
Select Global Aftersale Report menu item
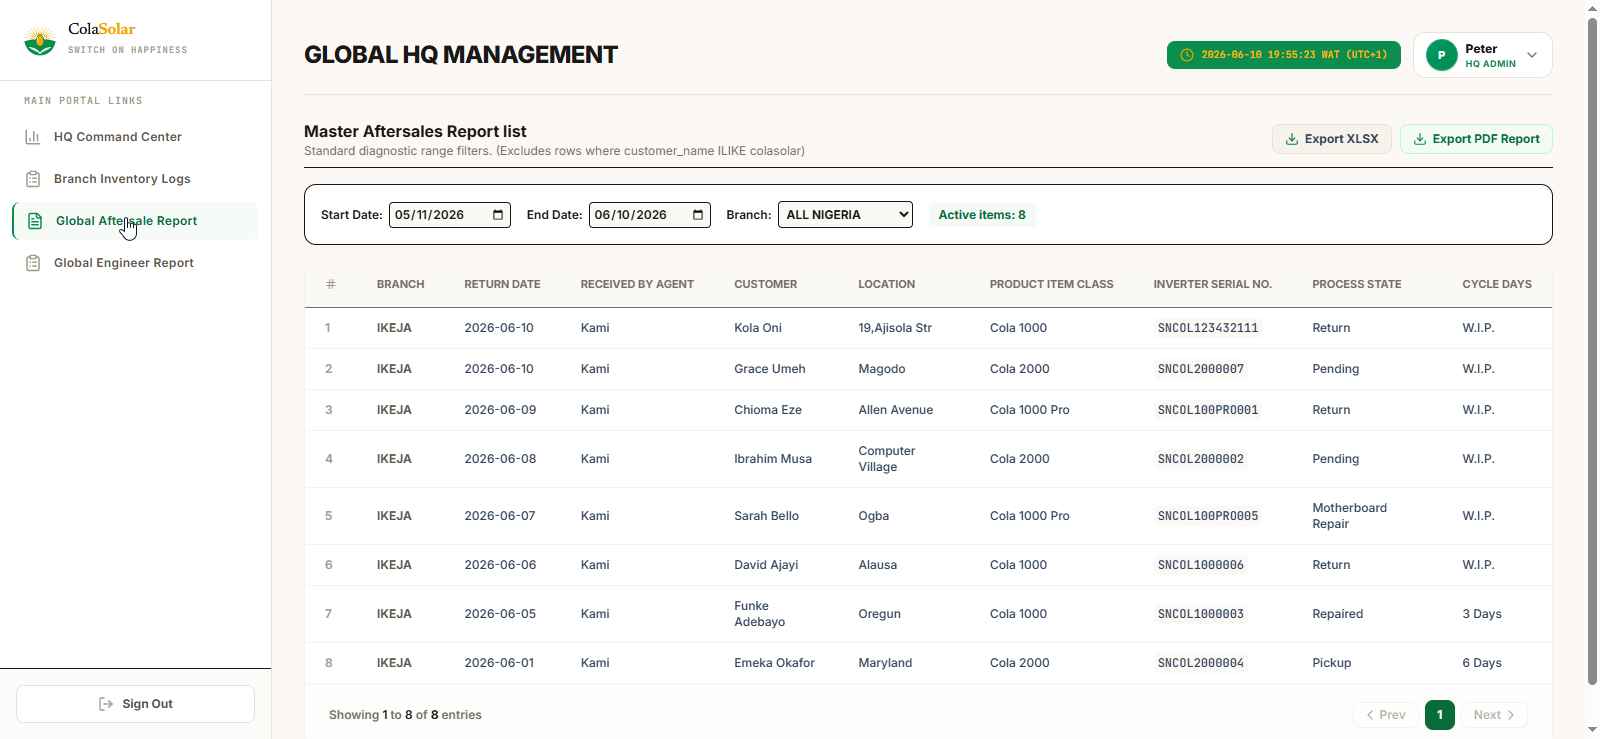(135, 221)
